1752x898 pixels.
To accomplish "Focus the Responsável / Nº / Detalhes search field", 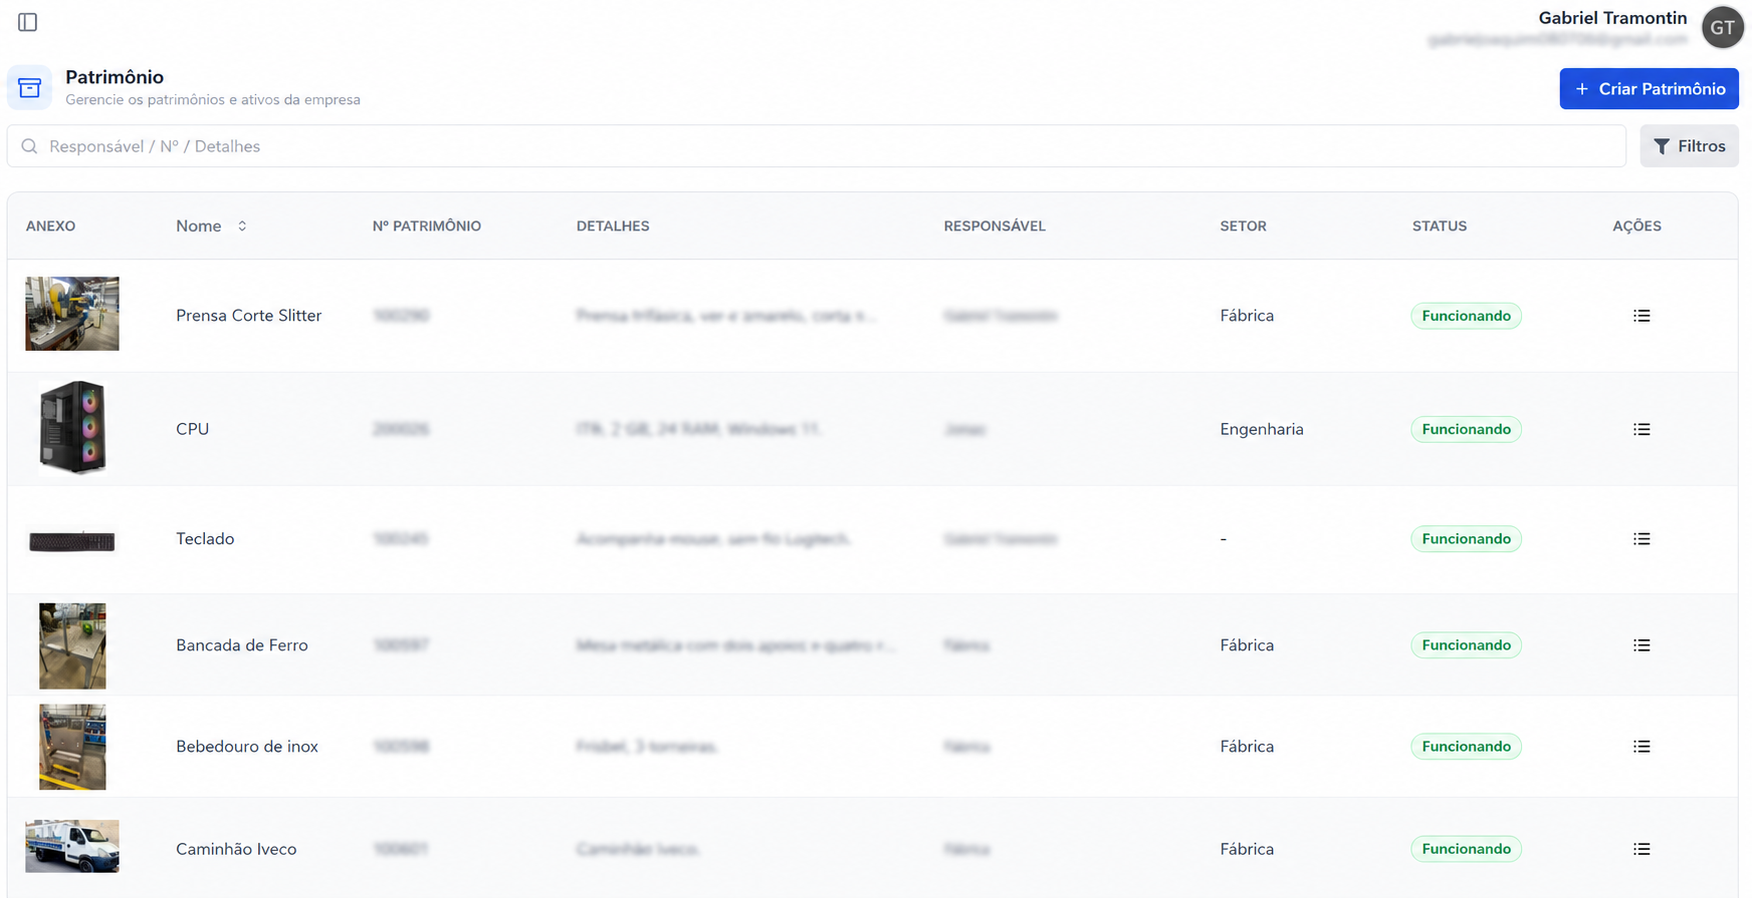I will pos(816,146).
